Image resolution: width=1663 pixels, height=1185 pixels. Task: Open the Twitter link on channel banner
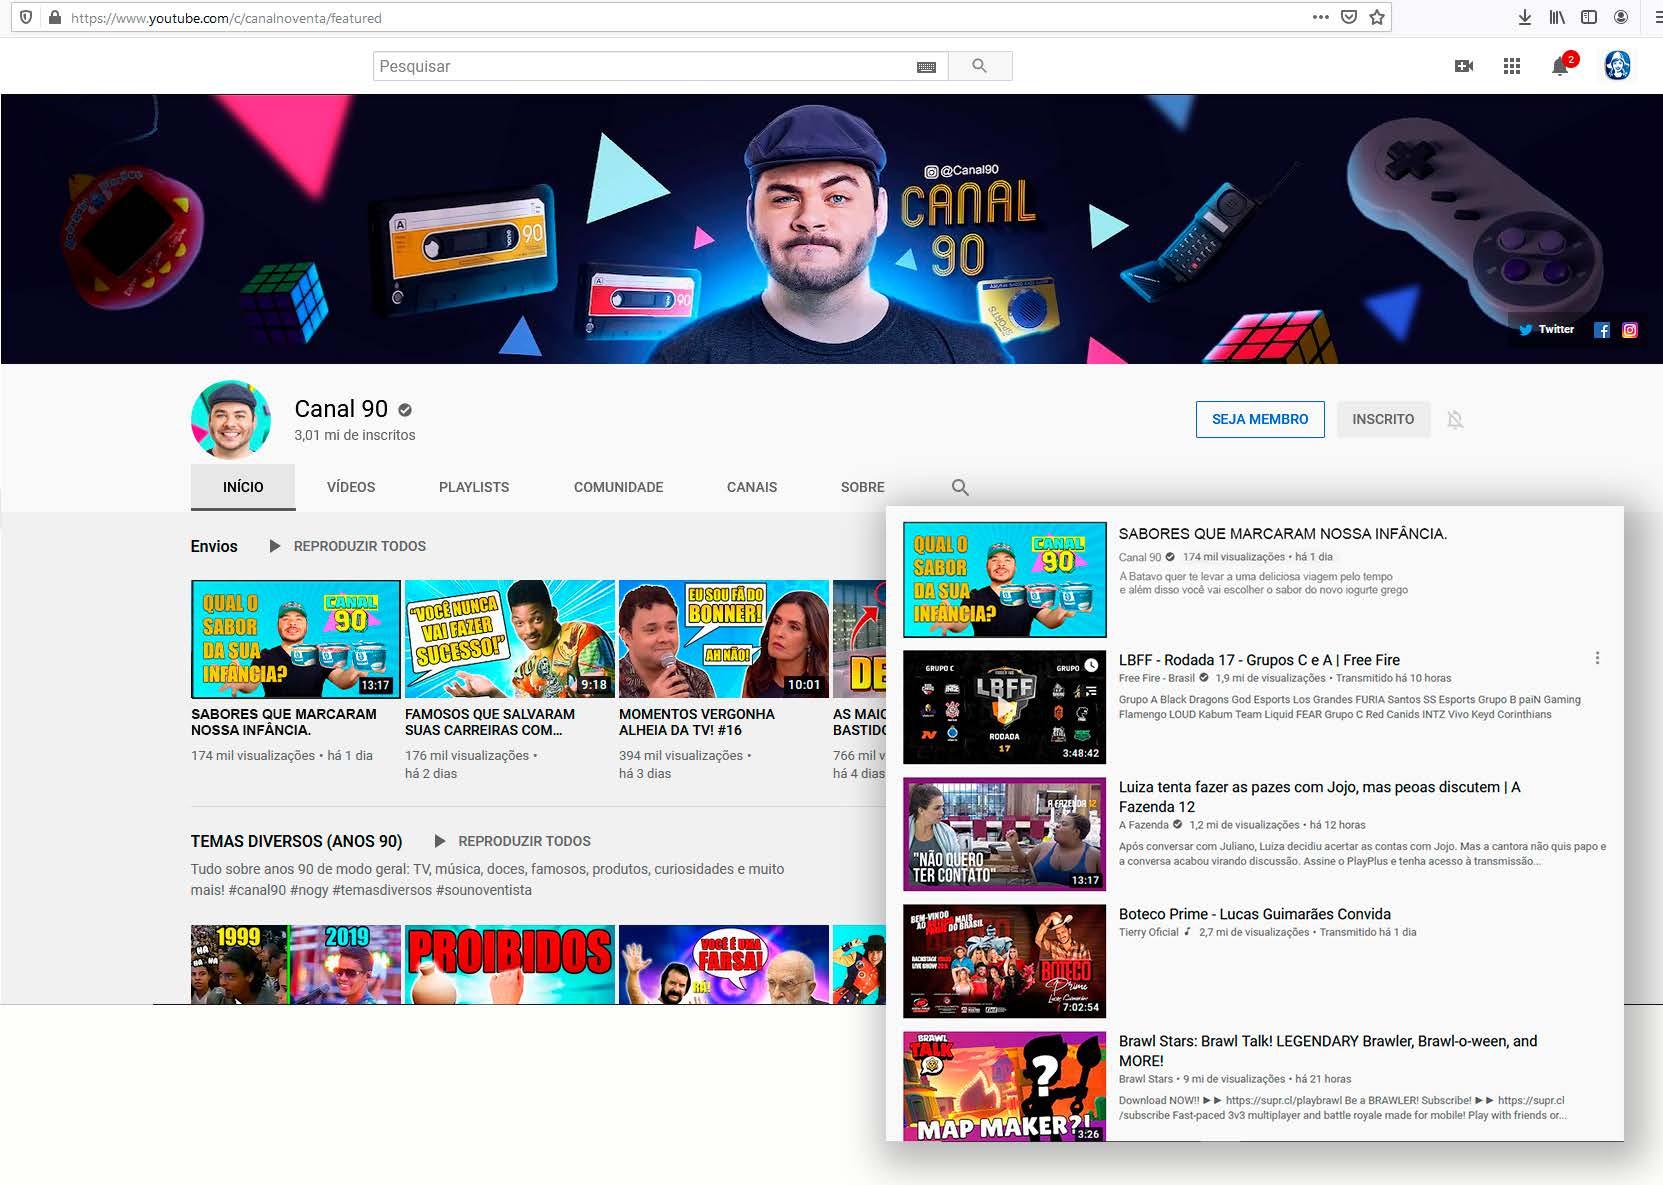click(x=1547, y=329)
